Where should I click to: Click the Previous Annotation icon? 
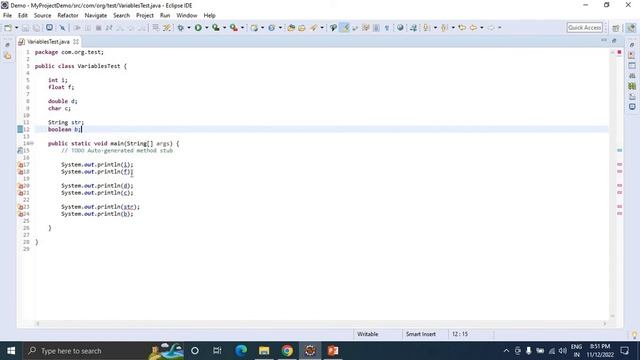[444, 28]
